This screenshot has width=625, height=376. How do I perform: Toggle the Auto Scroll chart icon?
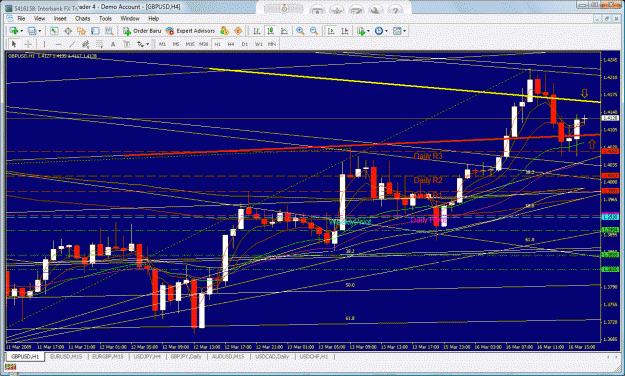(x=331, y=31)
